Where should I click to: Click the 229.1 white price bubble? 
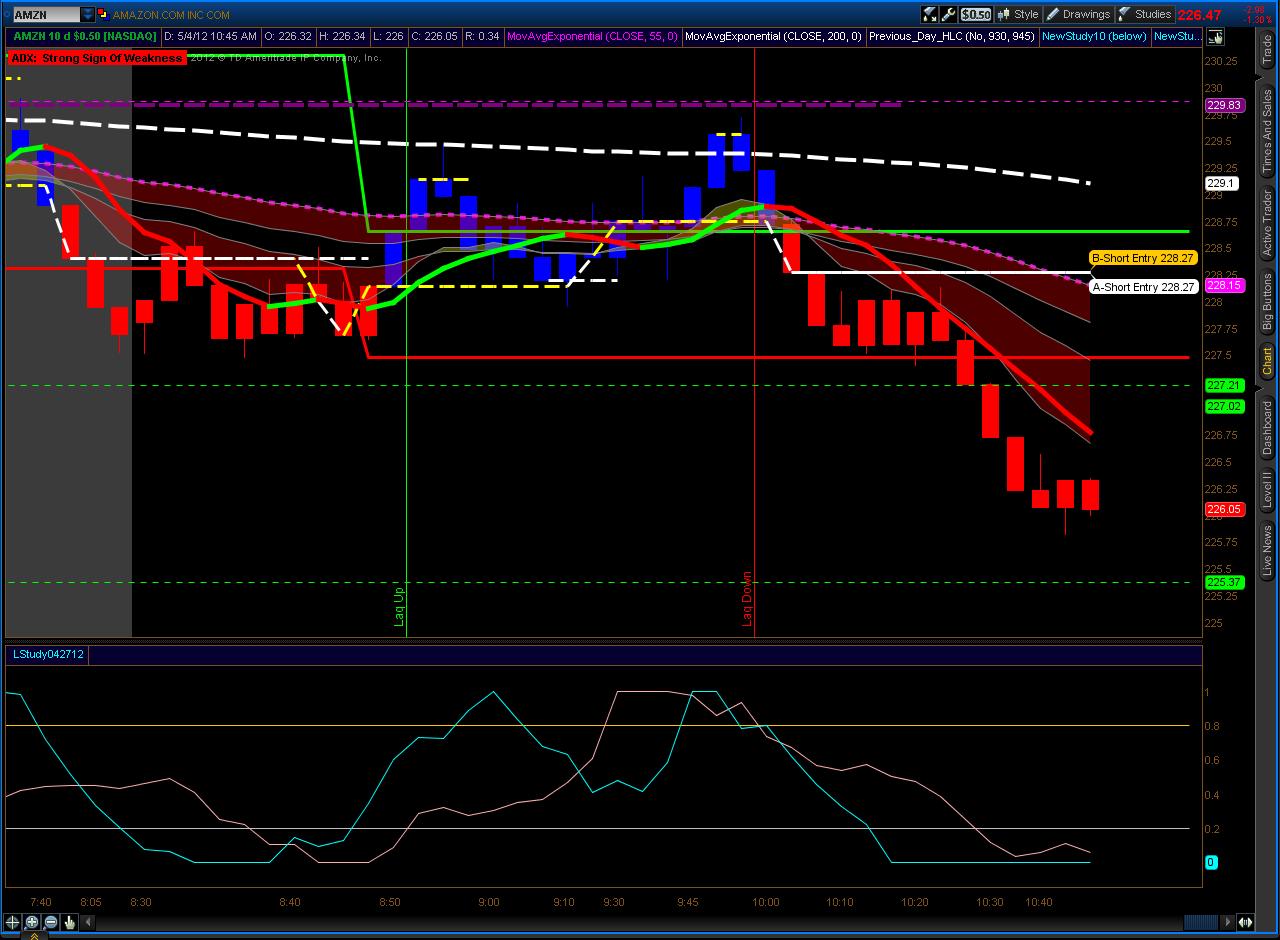[x=1221, y=183]
